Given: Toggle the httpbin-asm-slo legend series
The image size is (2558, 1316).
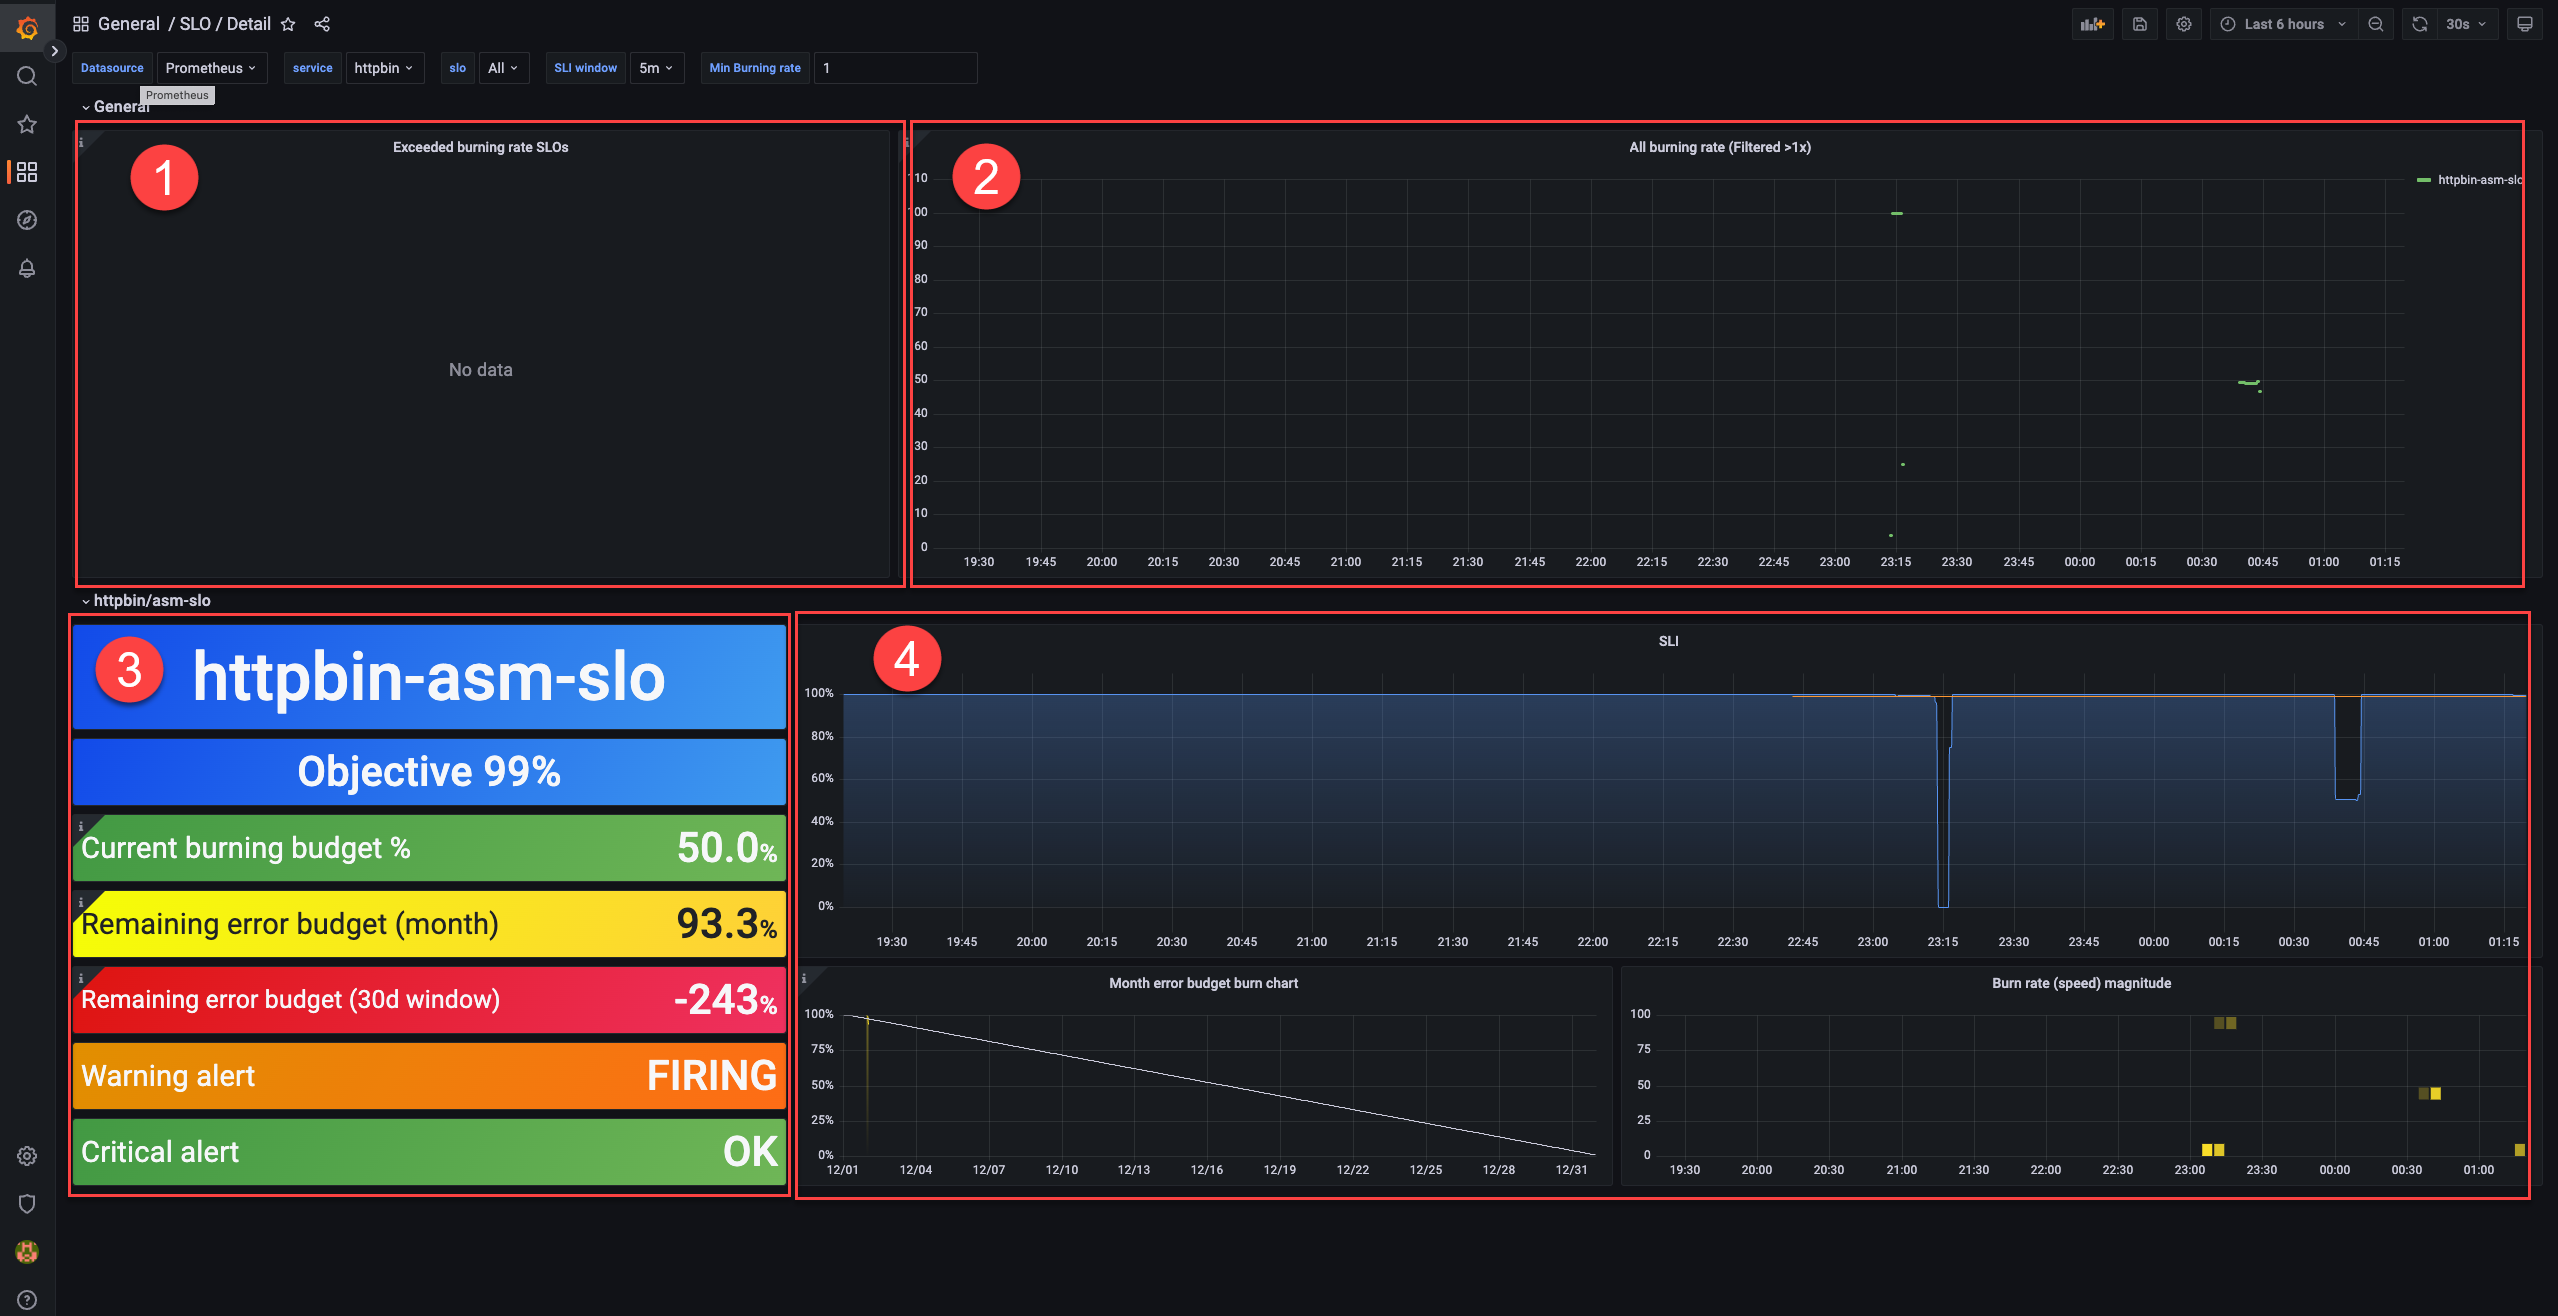Looking at the screenshot, I should point(2478,180).
